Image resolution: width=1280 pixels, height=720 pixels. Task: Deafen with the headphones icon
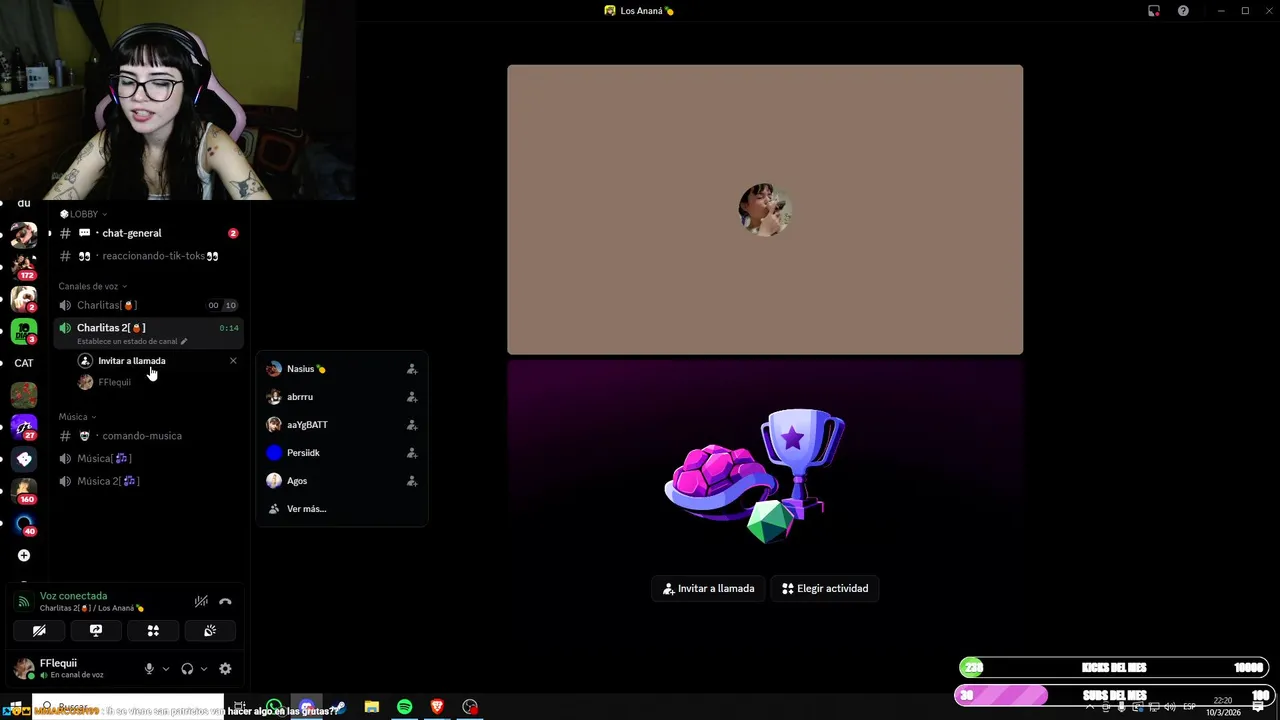187,669
